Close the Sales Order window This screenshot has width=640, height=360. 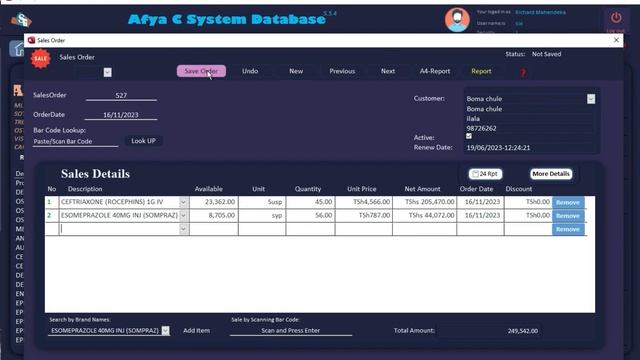(x=616, y=40)
